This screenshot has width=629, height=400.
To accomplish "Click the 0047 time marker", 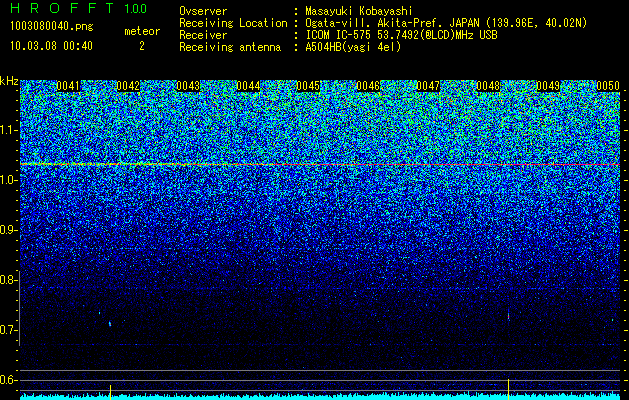I will tap(428, 86).
